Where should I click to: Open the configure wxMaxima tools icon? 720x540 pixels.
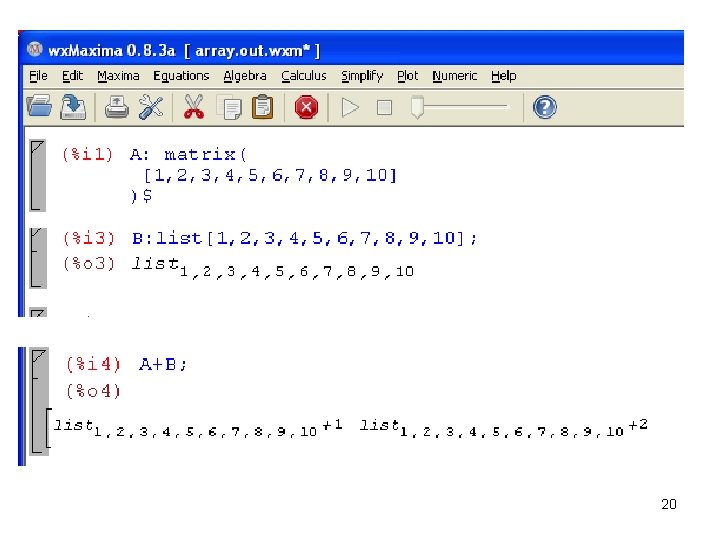tap(151, 107)
